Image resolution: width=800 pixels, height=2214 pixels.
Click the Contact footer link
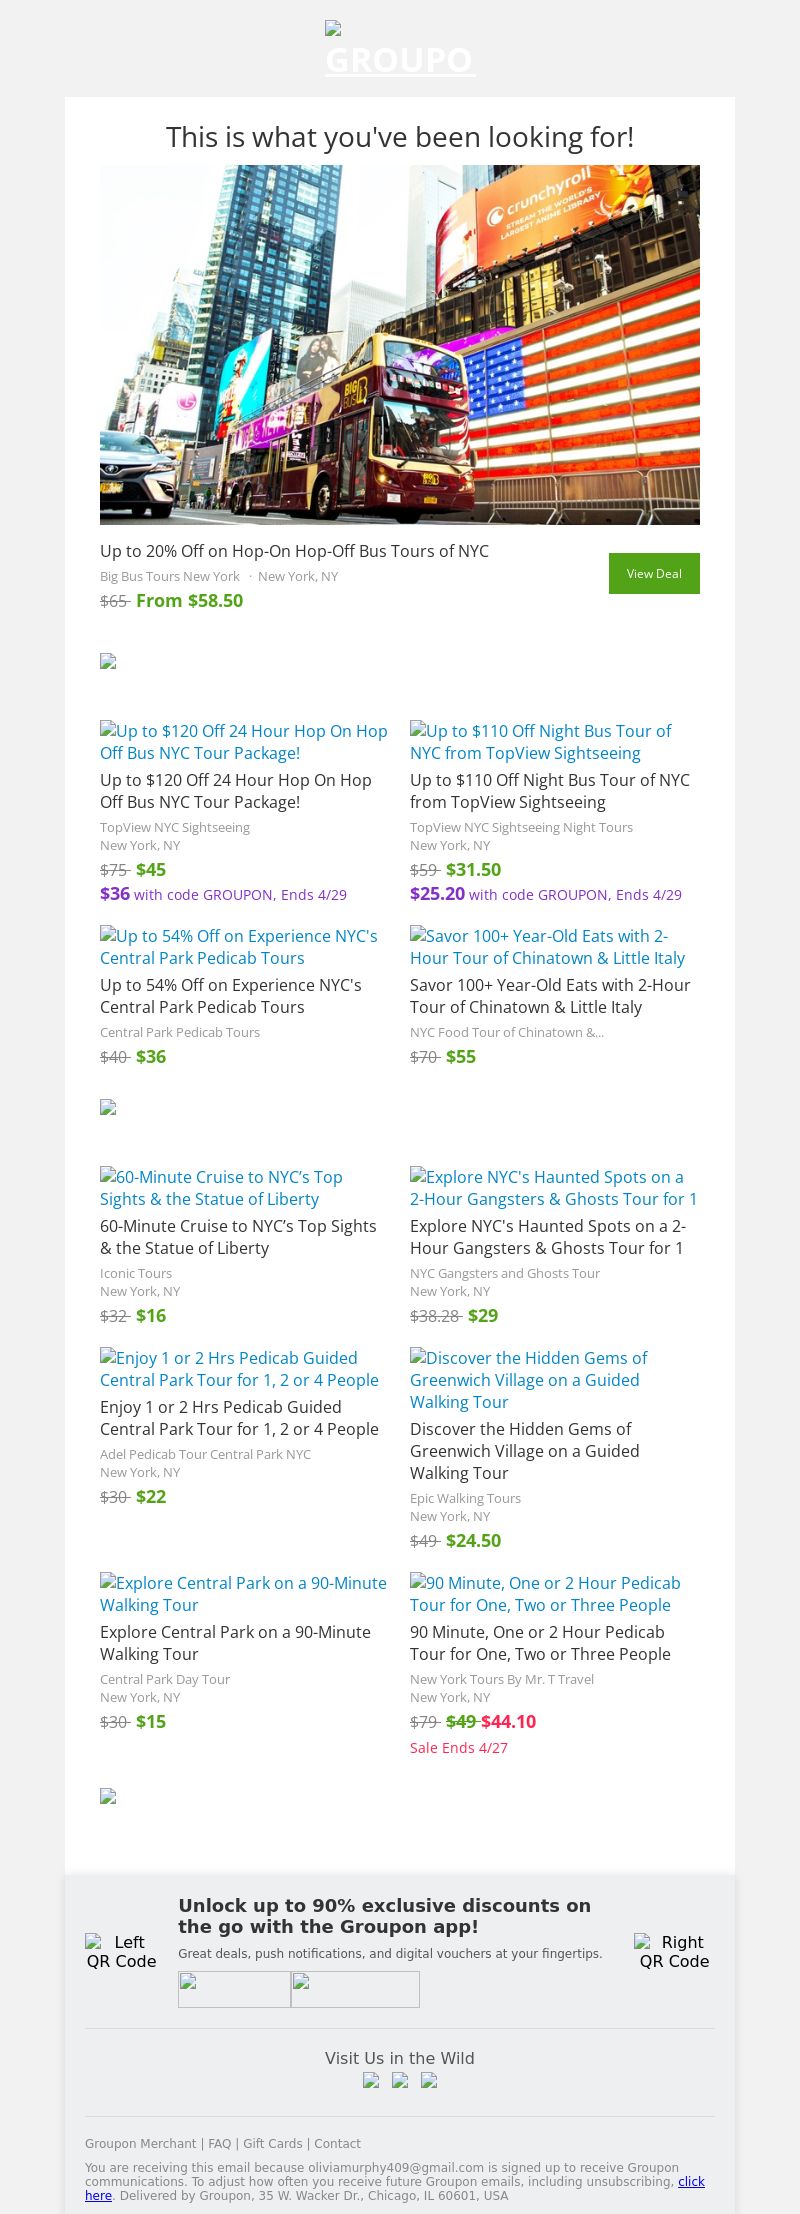[x=337, y=2143]
